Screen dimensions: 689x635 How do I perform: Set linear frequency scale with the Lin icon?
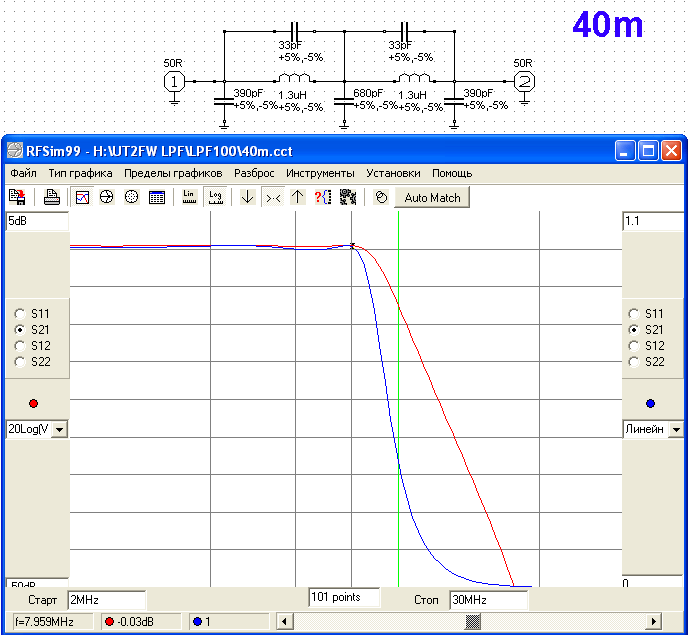point(189,197)
